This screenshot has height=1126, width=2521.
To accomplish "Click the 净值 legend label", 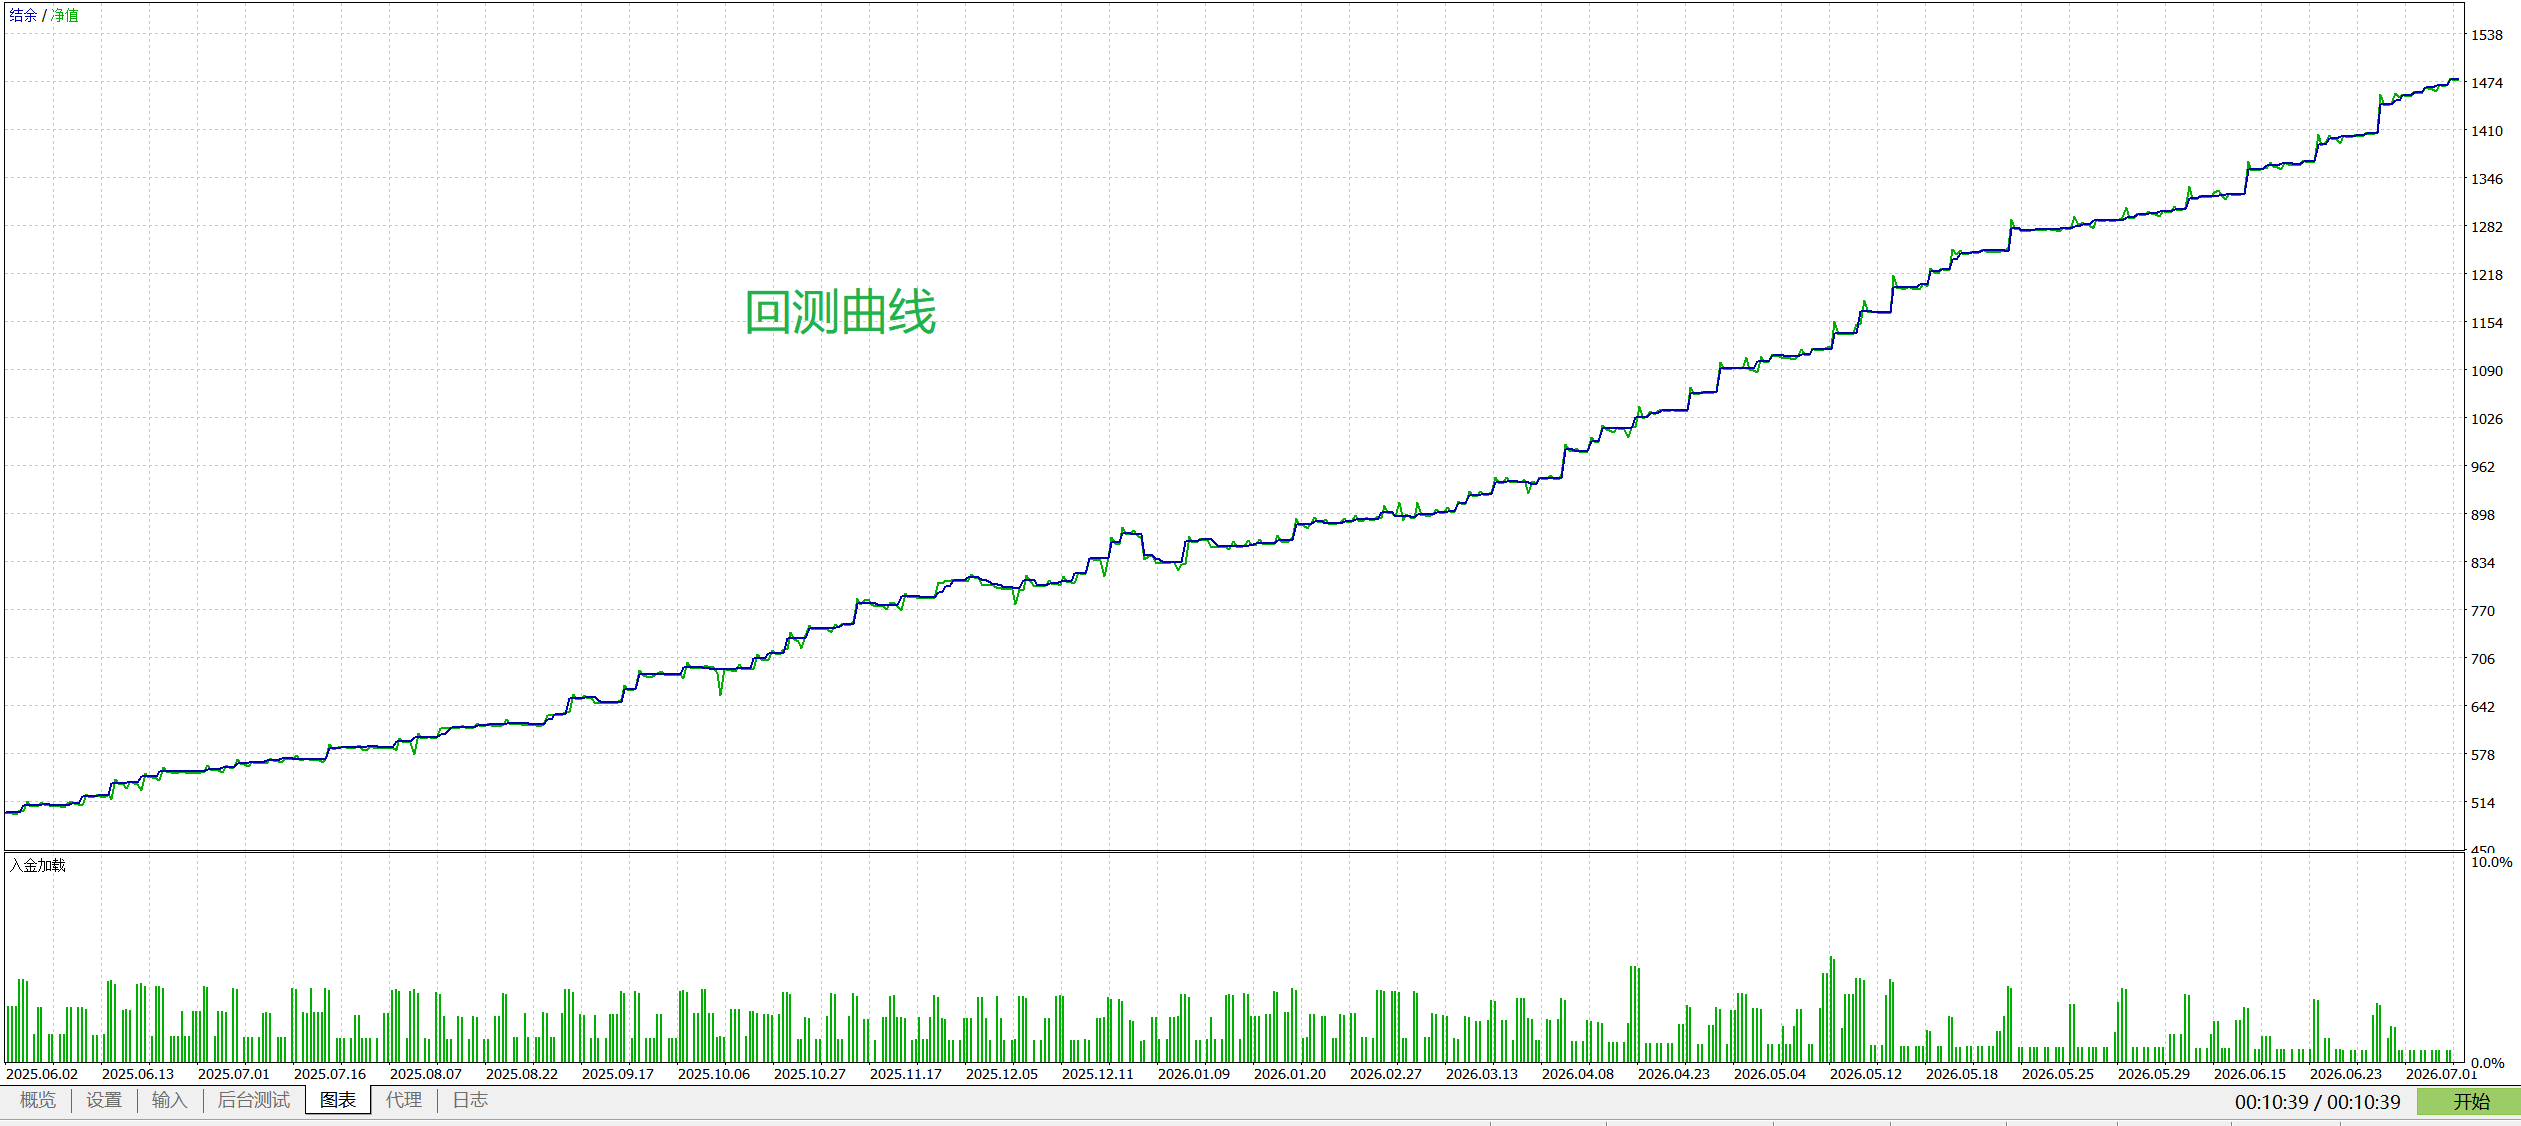I will point(65,15).
